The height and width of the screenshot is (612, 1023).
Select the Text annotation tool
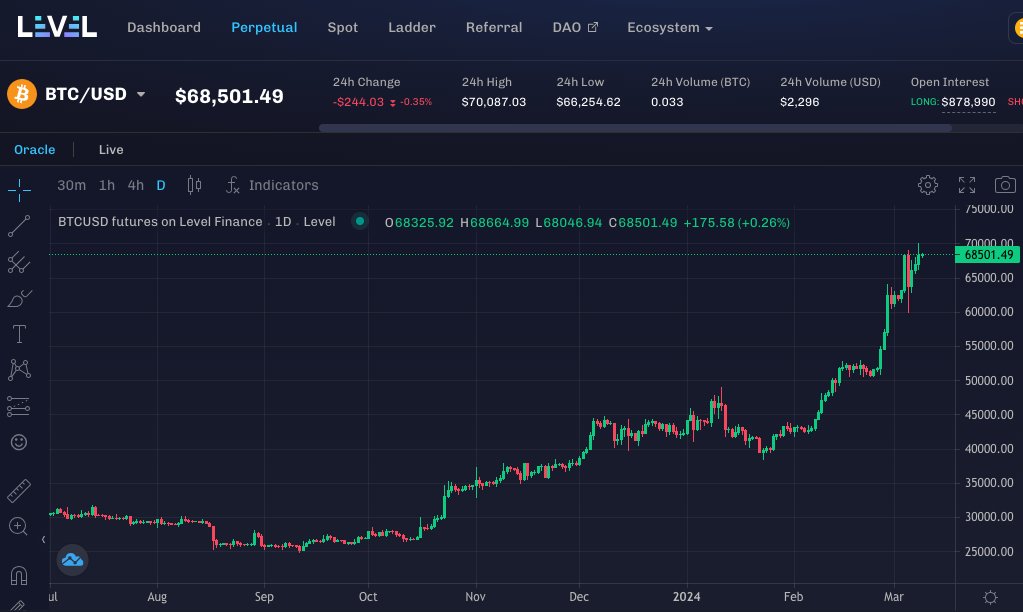coord(19,334)
